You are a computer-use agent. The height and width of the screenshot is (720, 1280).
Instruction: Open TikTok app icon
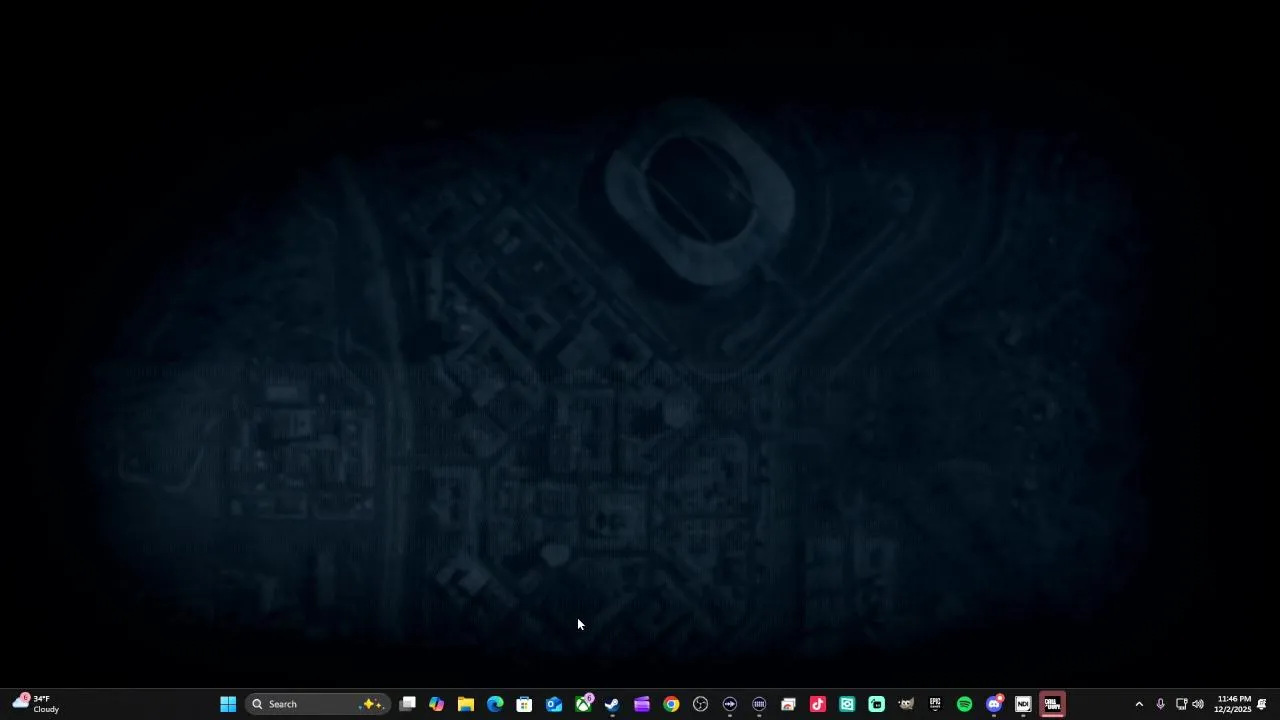[818, 704]
